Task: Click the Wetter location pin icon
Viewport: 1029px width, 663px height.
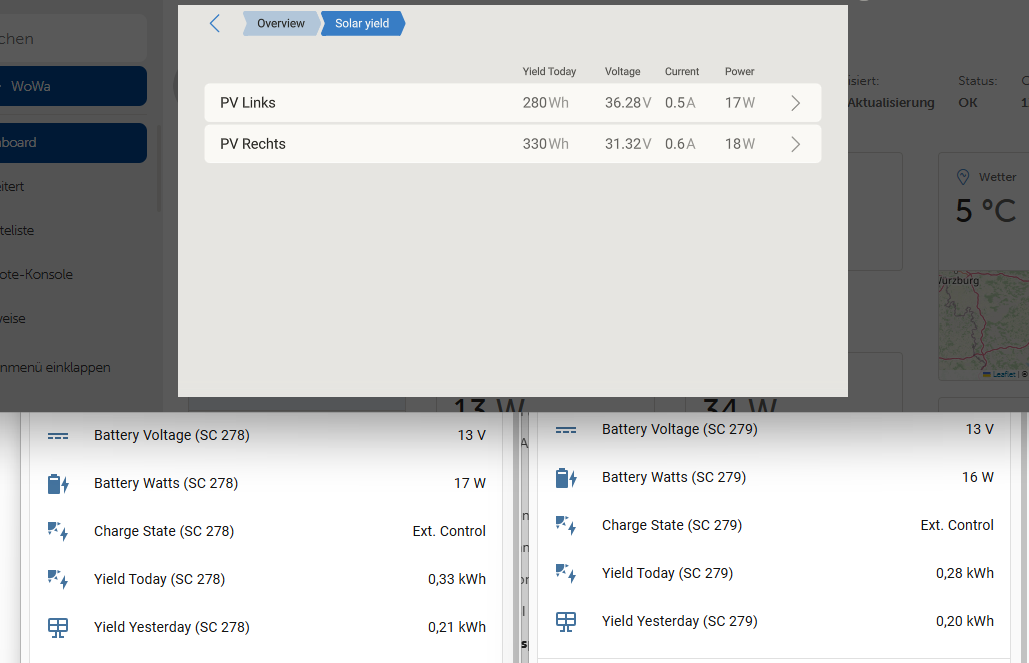Action: coord(963,177)
